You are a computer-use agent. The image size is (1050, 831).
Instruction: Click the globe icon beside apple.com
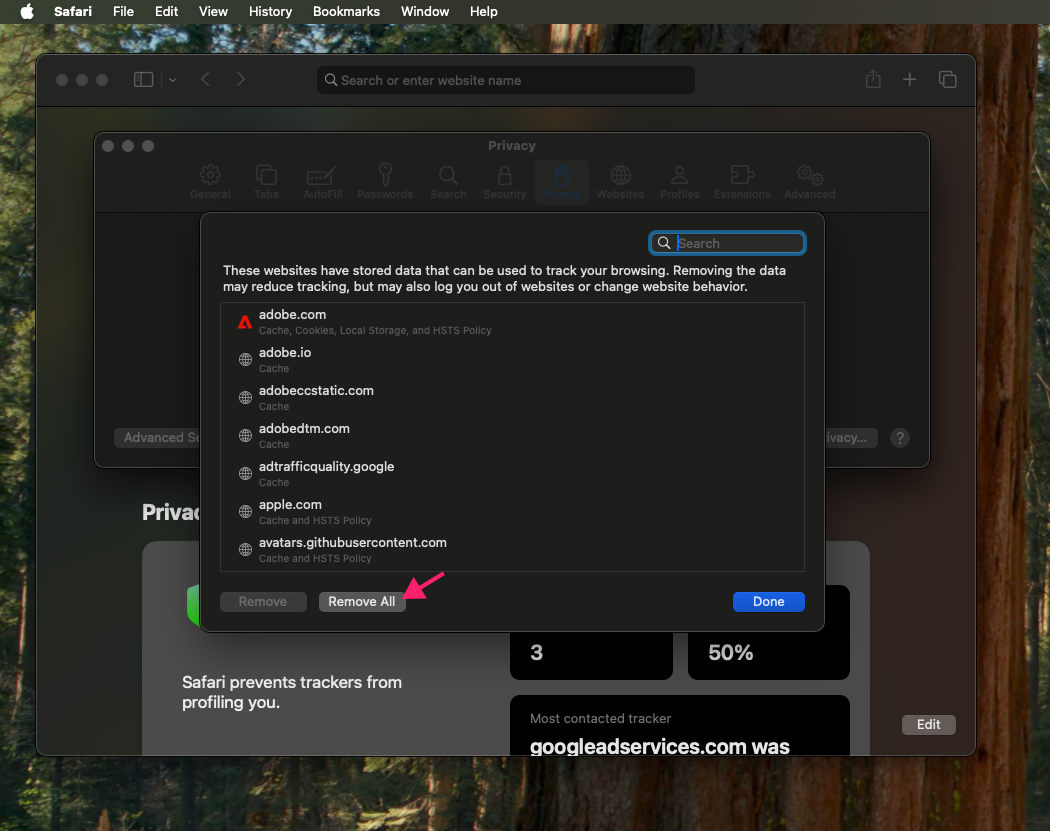245,512
